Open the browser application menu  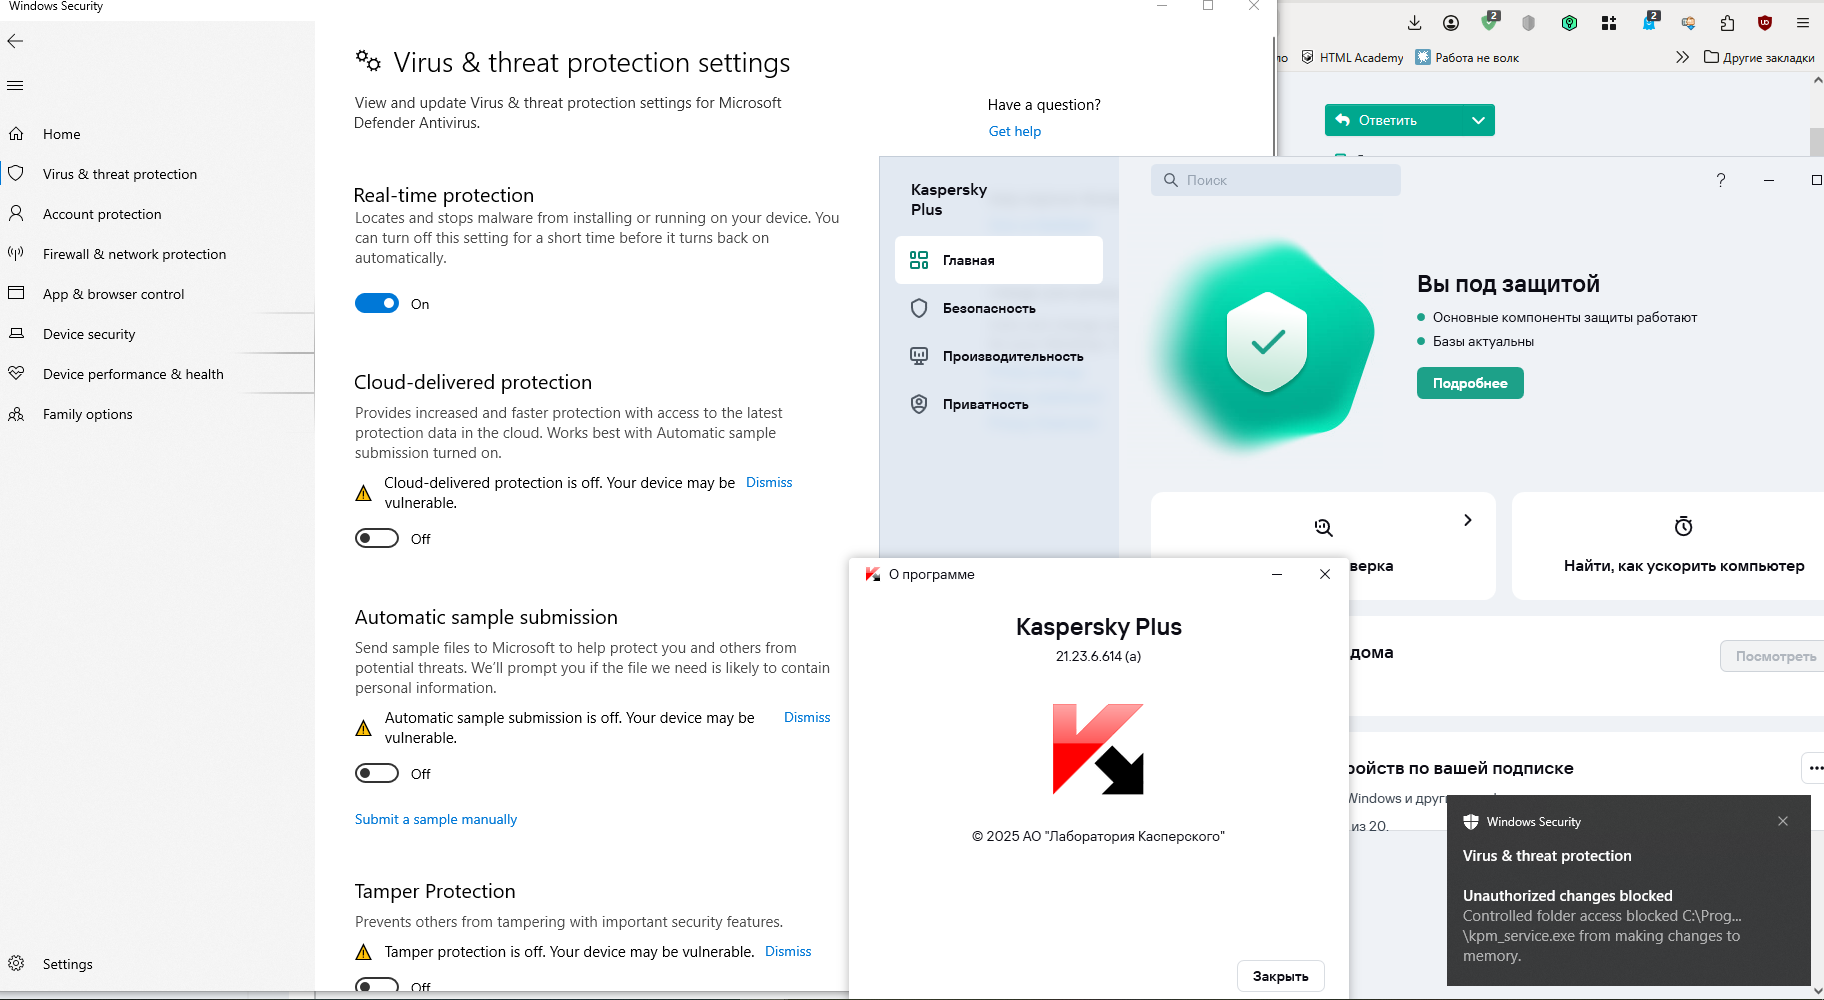[1803, 23]
